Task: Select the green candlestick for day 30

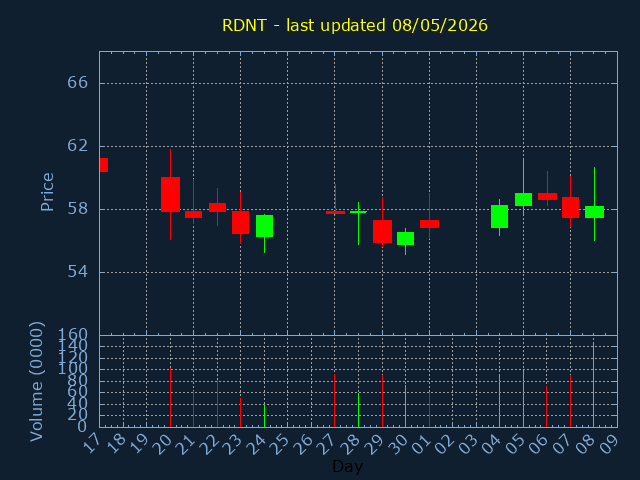Action: tap(405, 238)
